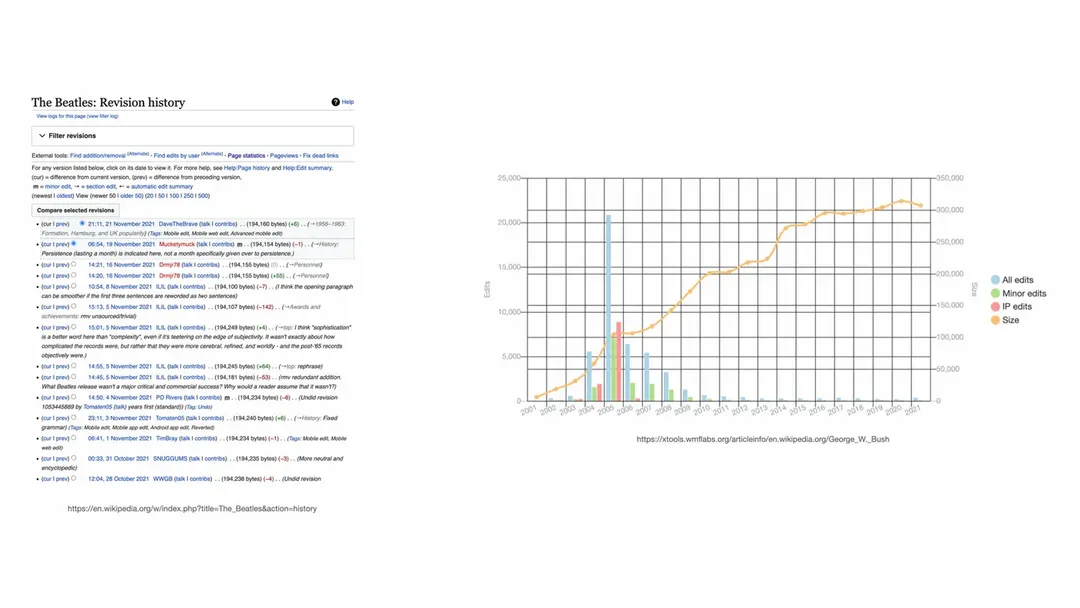
Task: Click the last Size line point at 2021
Action: (x=921, y=205)
